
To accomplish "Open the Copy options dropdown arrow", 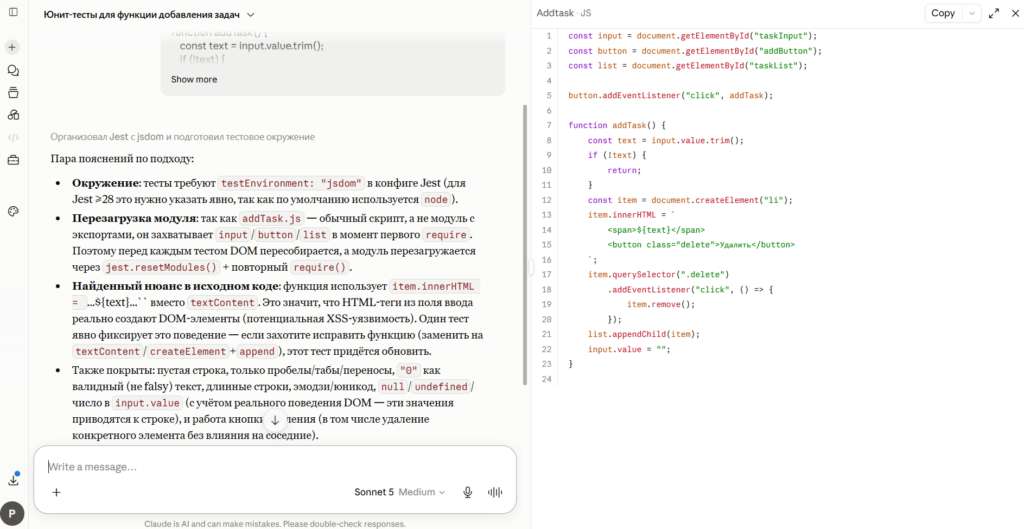I will [x=972, y=13].
